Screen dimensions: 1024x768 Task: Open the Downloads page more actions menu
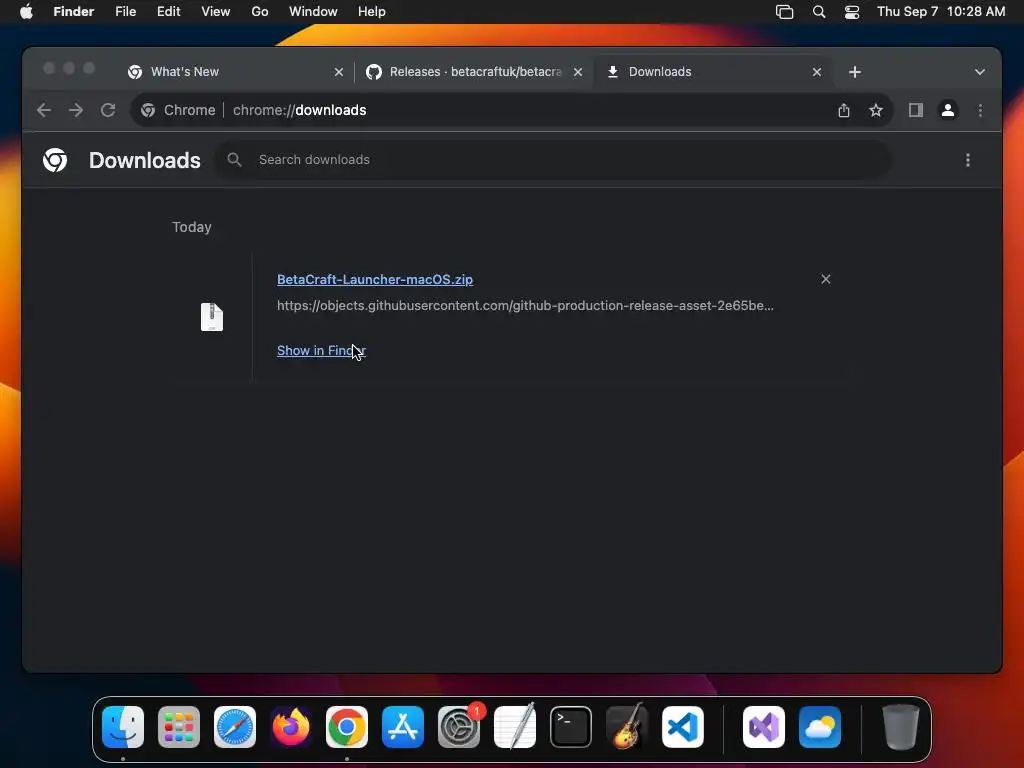point(967,160)
